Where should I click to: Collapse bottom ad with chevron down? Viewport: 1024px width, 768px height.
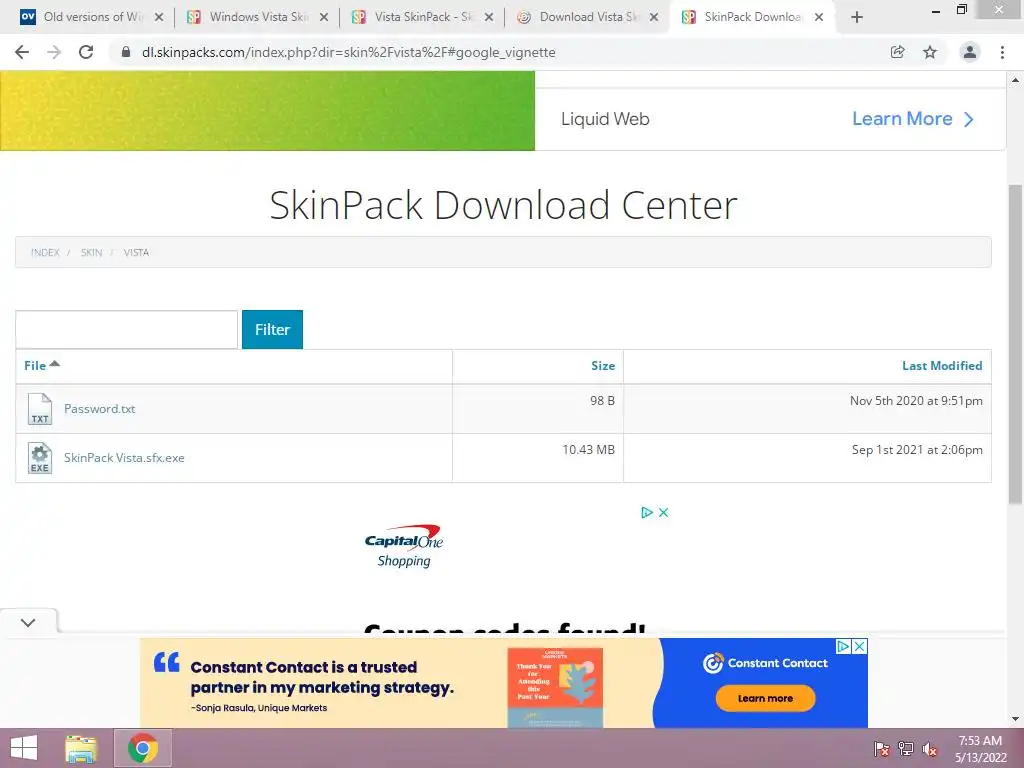[28, 622]
